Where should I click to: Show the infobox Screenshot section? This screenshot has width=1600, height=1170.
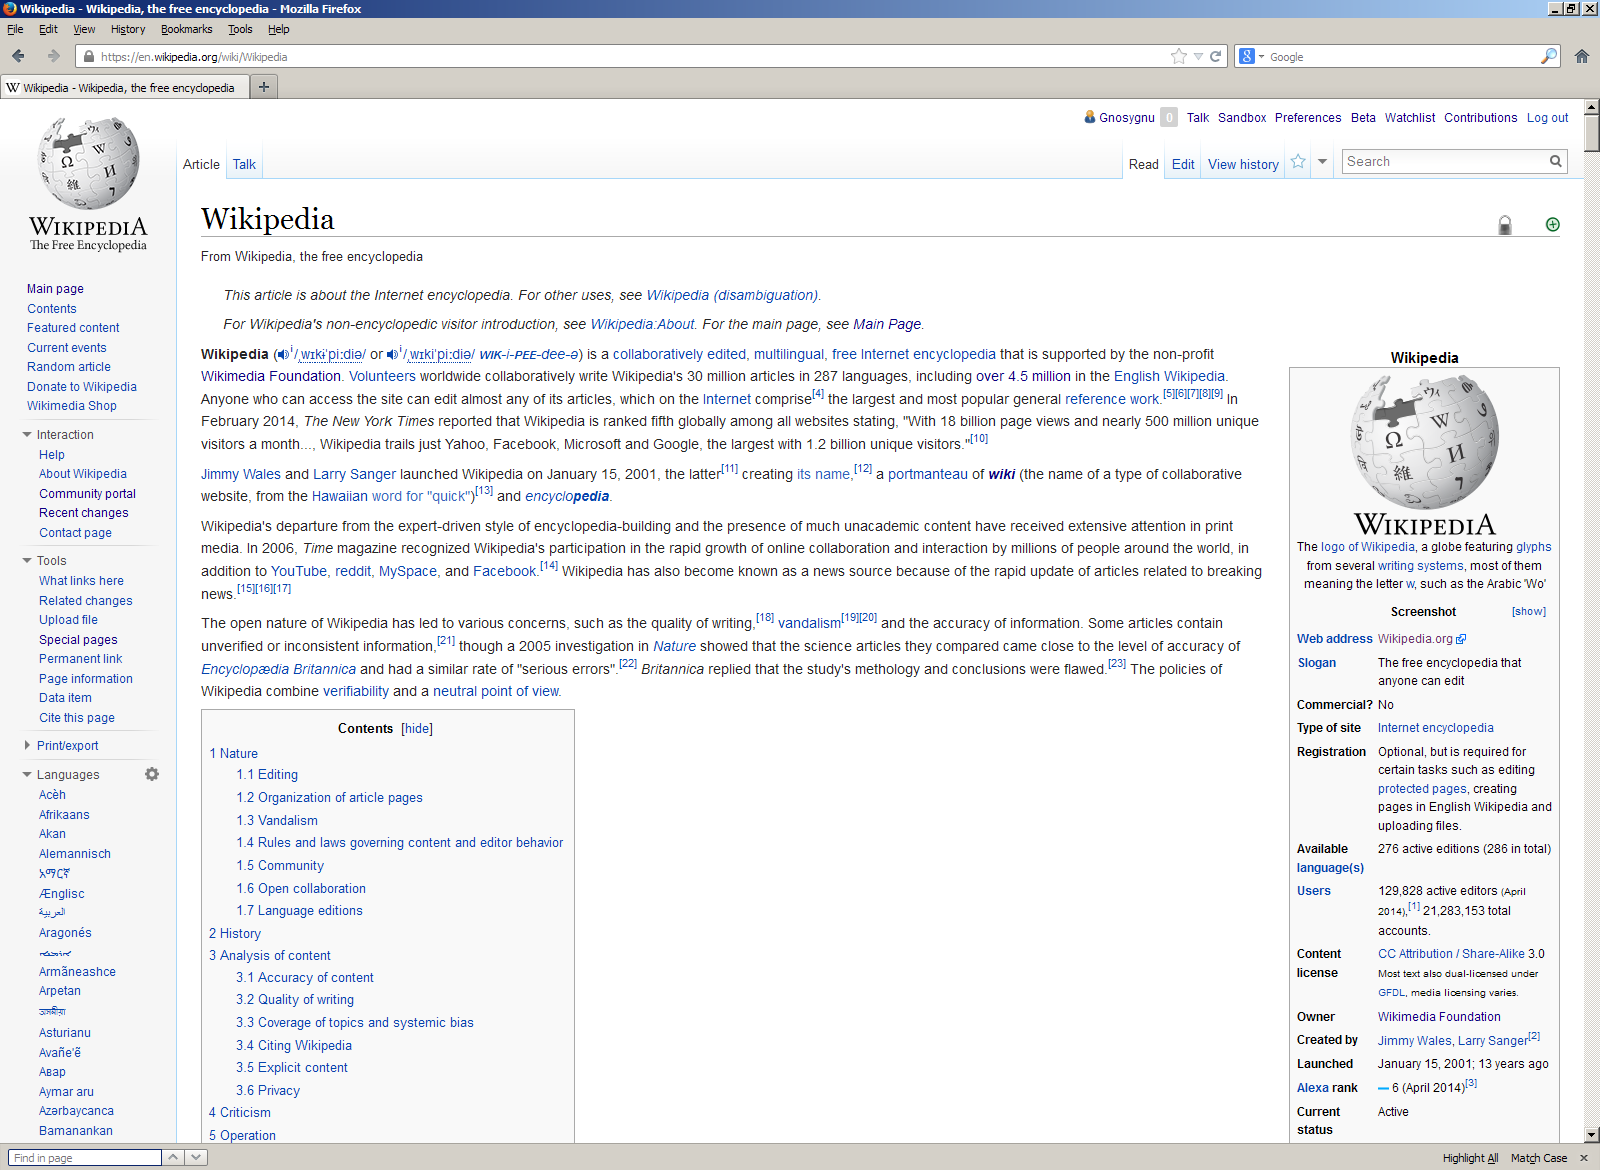1528,612
